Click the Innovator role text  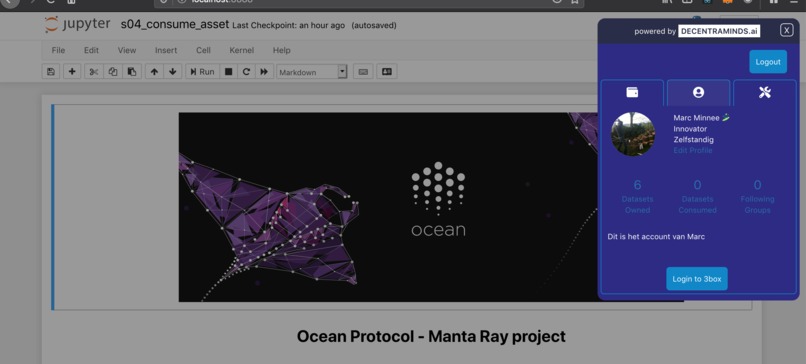(690, 129)
